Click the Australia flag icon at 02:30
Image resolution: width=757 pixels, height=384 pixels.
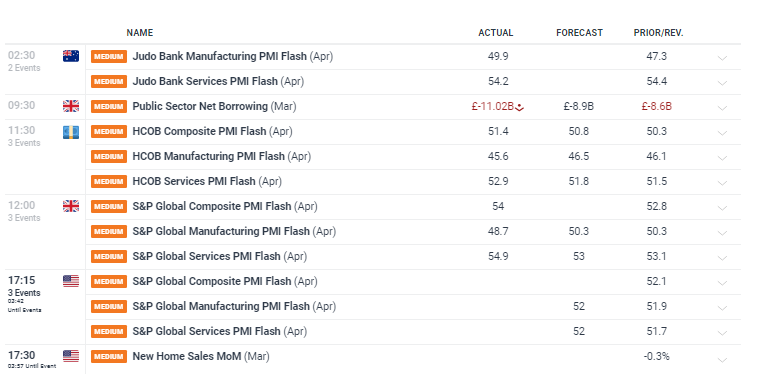[71, 56]
